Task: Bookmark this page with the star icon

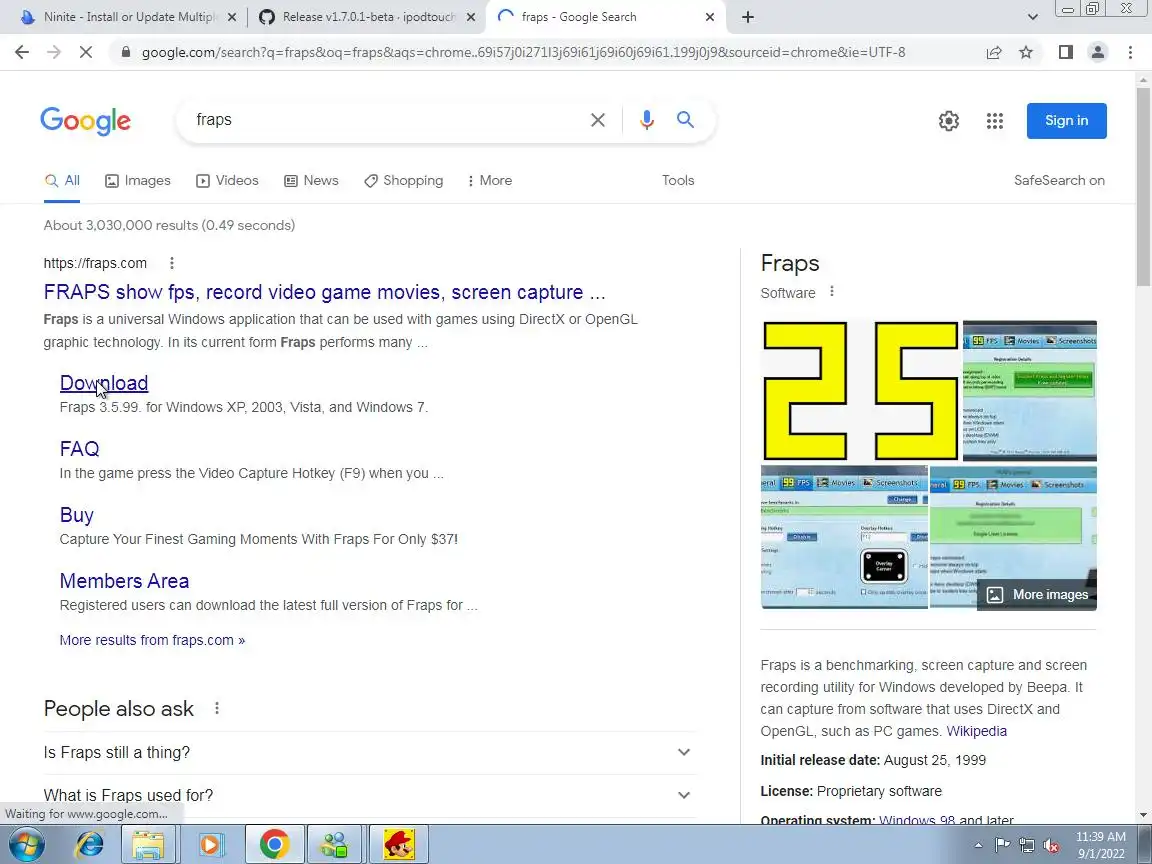Action: pyautogui.click(x=1026, y=52)
